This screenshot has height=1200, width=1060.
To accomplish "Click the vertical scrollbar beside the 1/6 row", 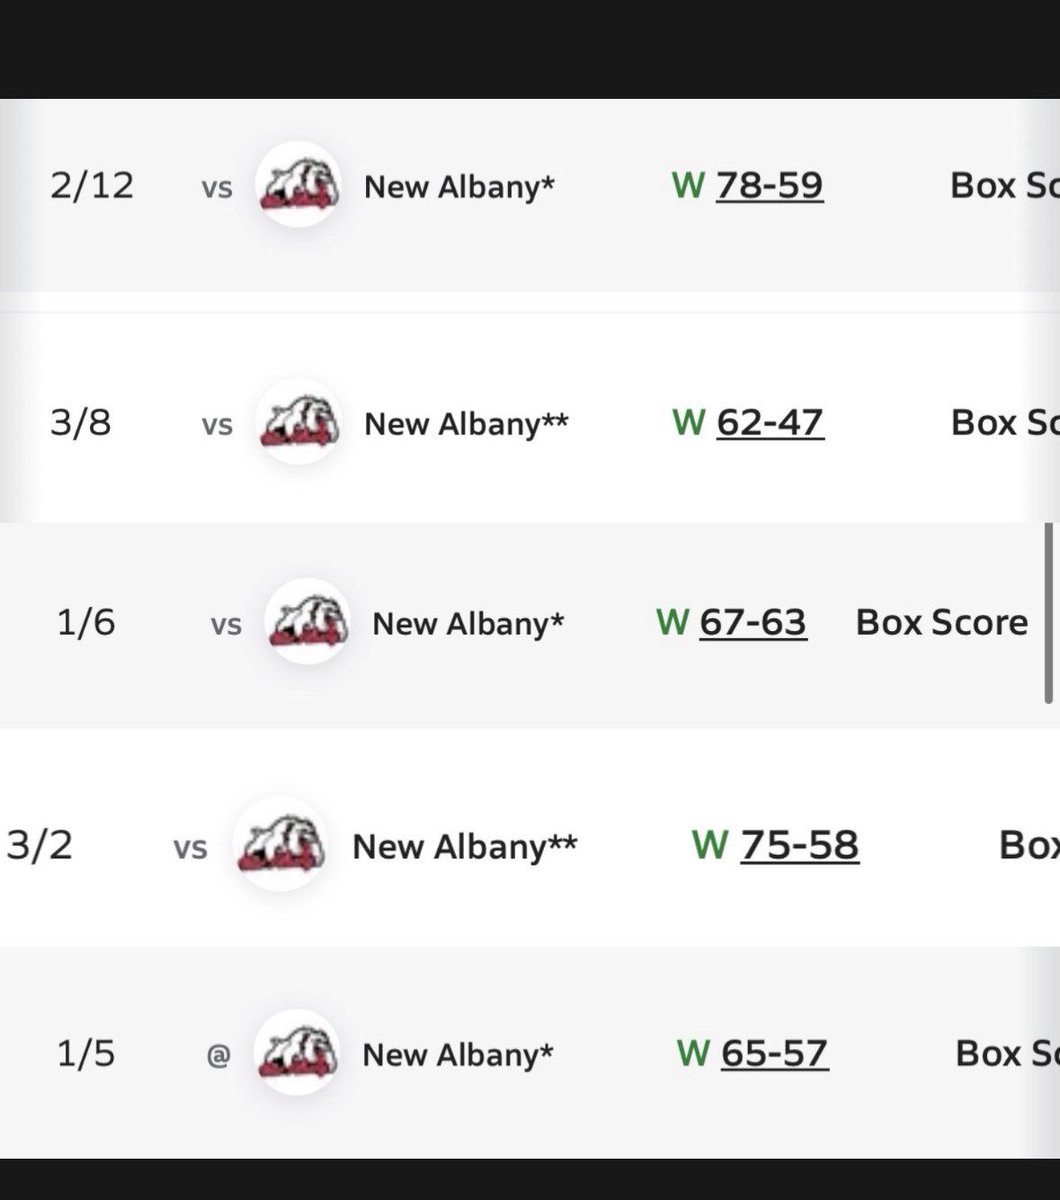I will (1049, 613).
